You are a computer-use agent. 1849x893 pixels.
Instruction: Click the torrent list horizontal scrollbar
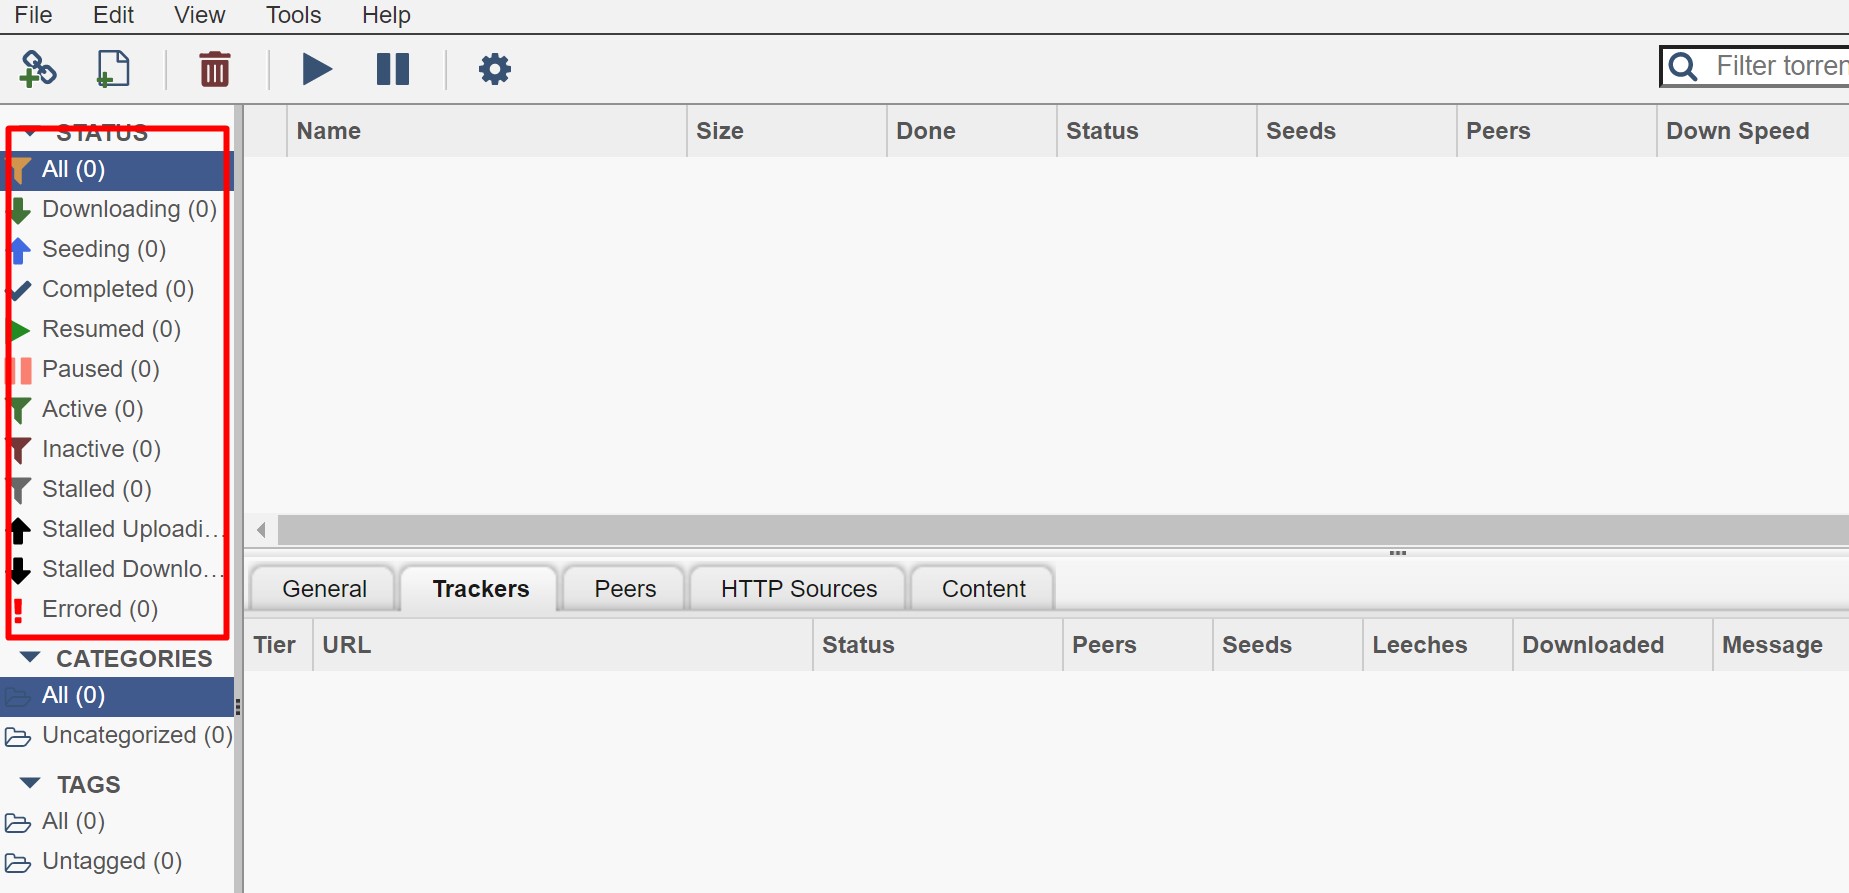[x=1062, y=530]
